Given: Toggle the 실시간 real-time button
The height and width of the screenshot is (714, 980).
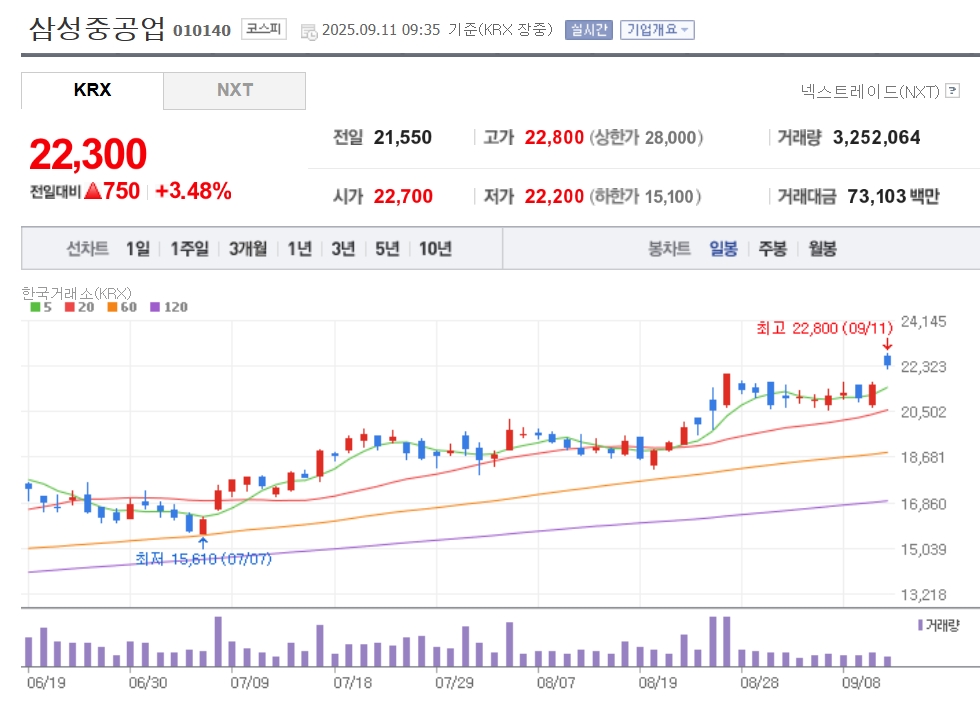Looking at the screenshot, I should pos(589,29).
